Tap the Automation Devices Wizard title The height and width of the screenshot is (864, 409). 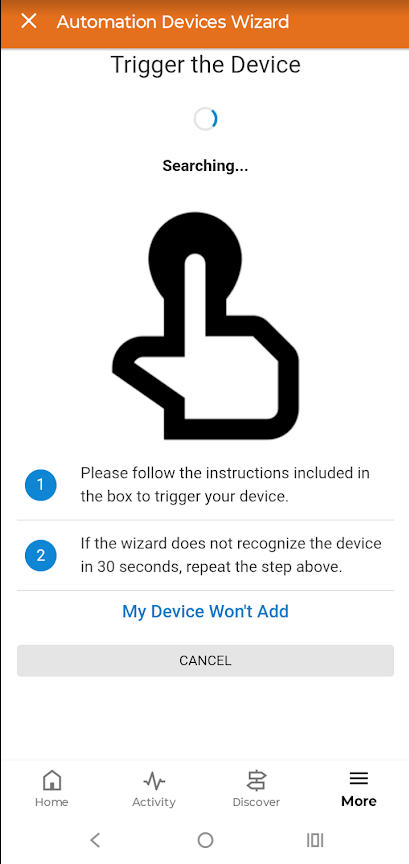pyautogui.click(x=173, y=22)
